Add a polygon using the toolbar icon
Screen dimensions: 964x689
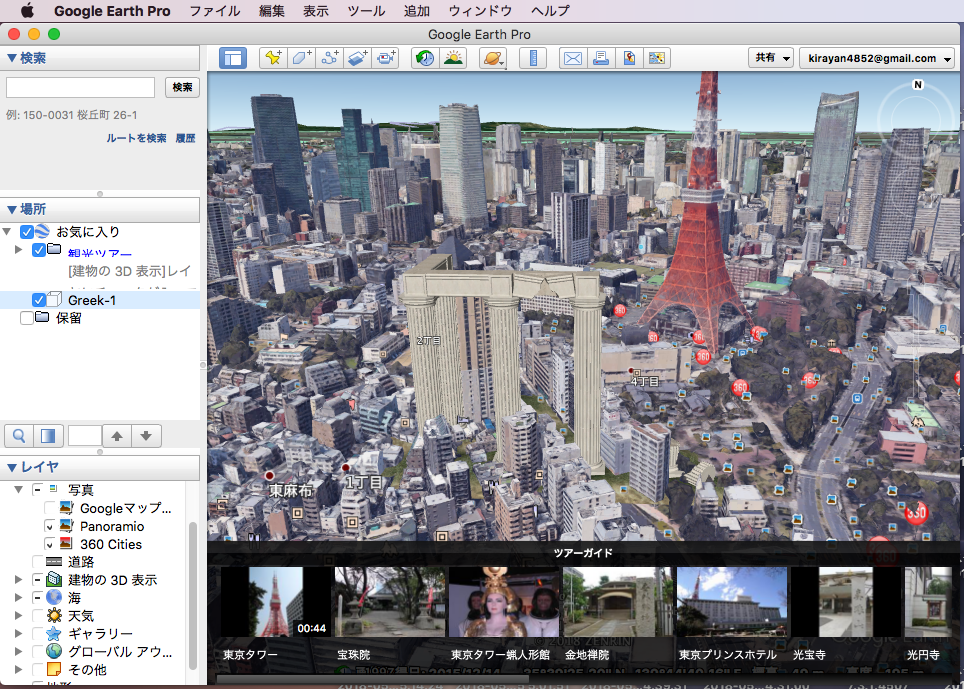coord(302,58)
